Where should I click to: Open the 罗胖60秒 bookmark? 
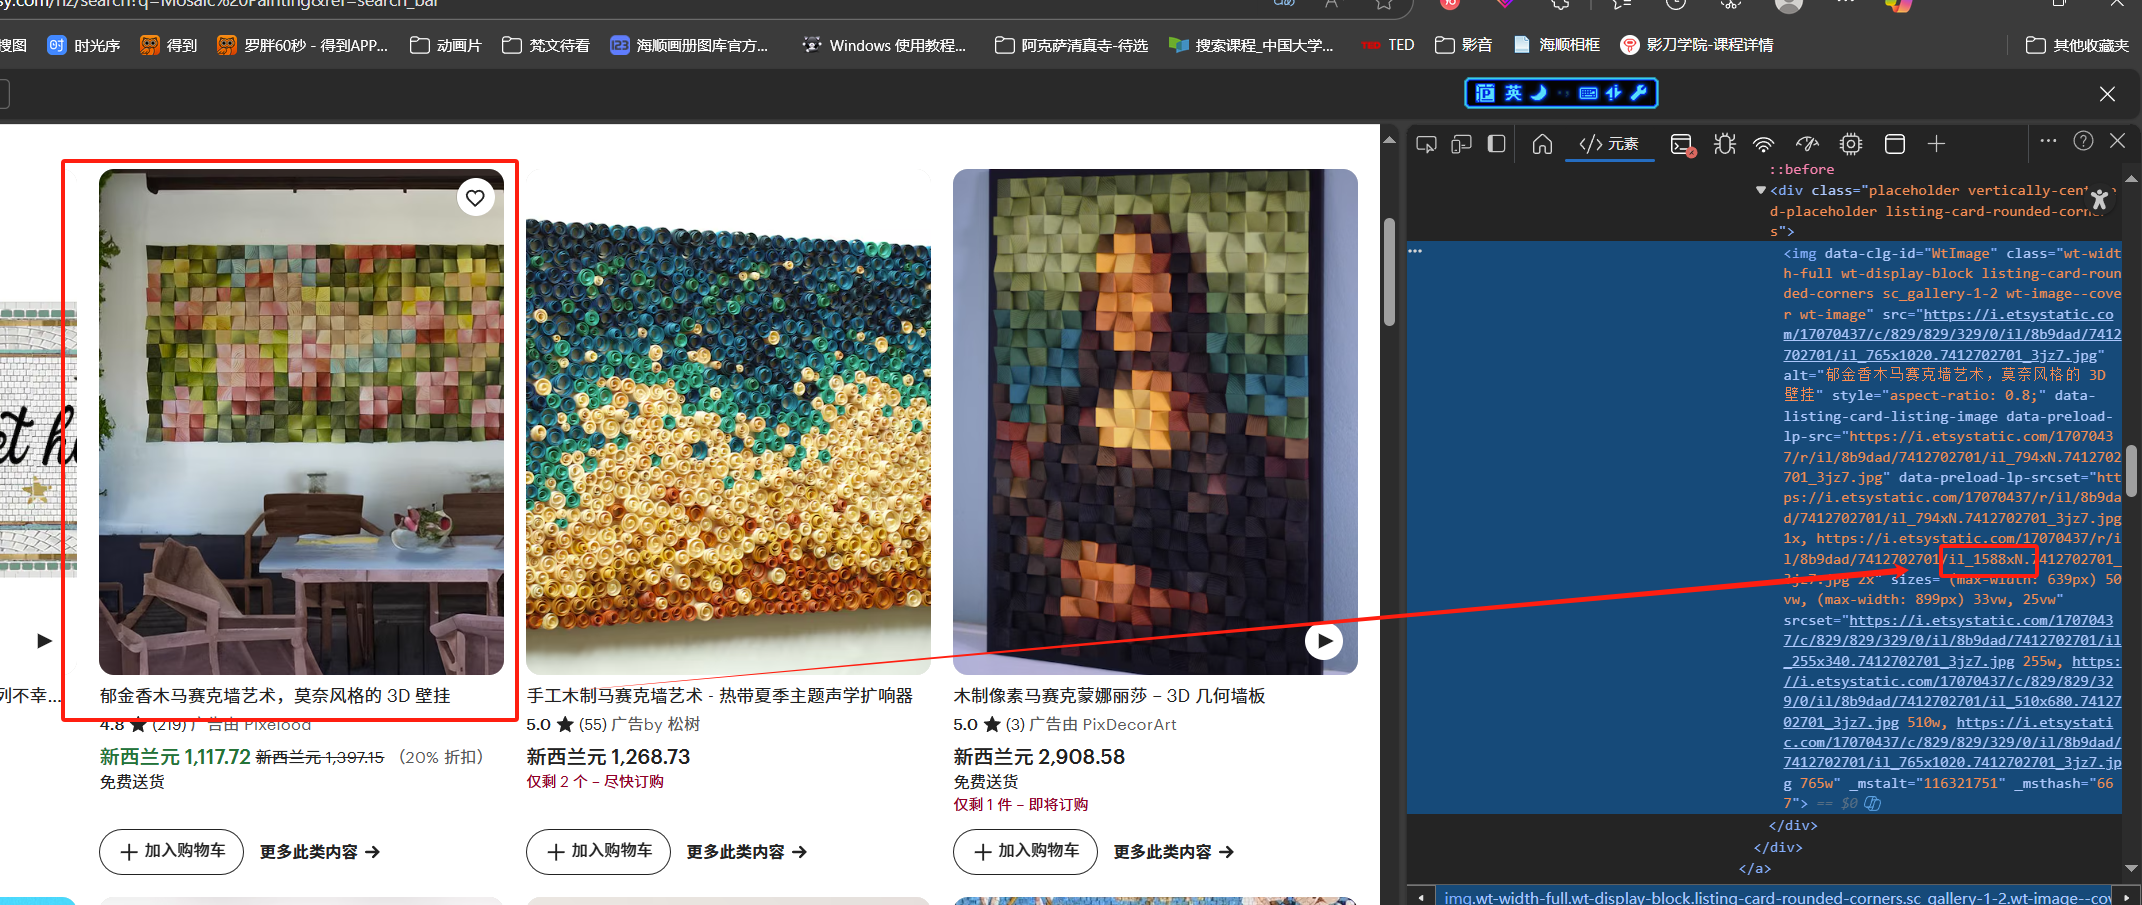click(x=303, y=45)
